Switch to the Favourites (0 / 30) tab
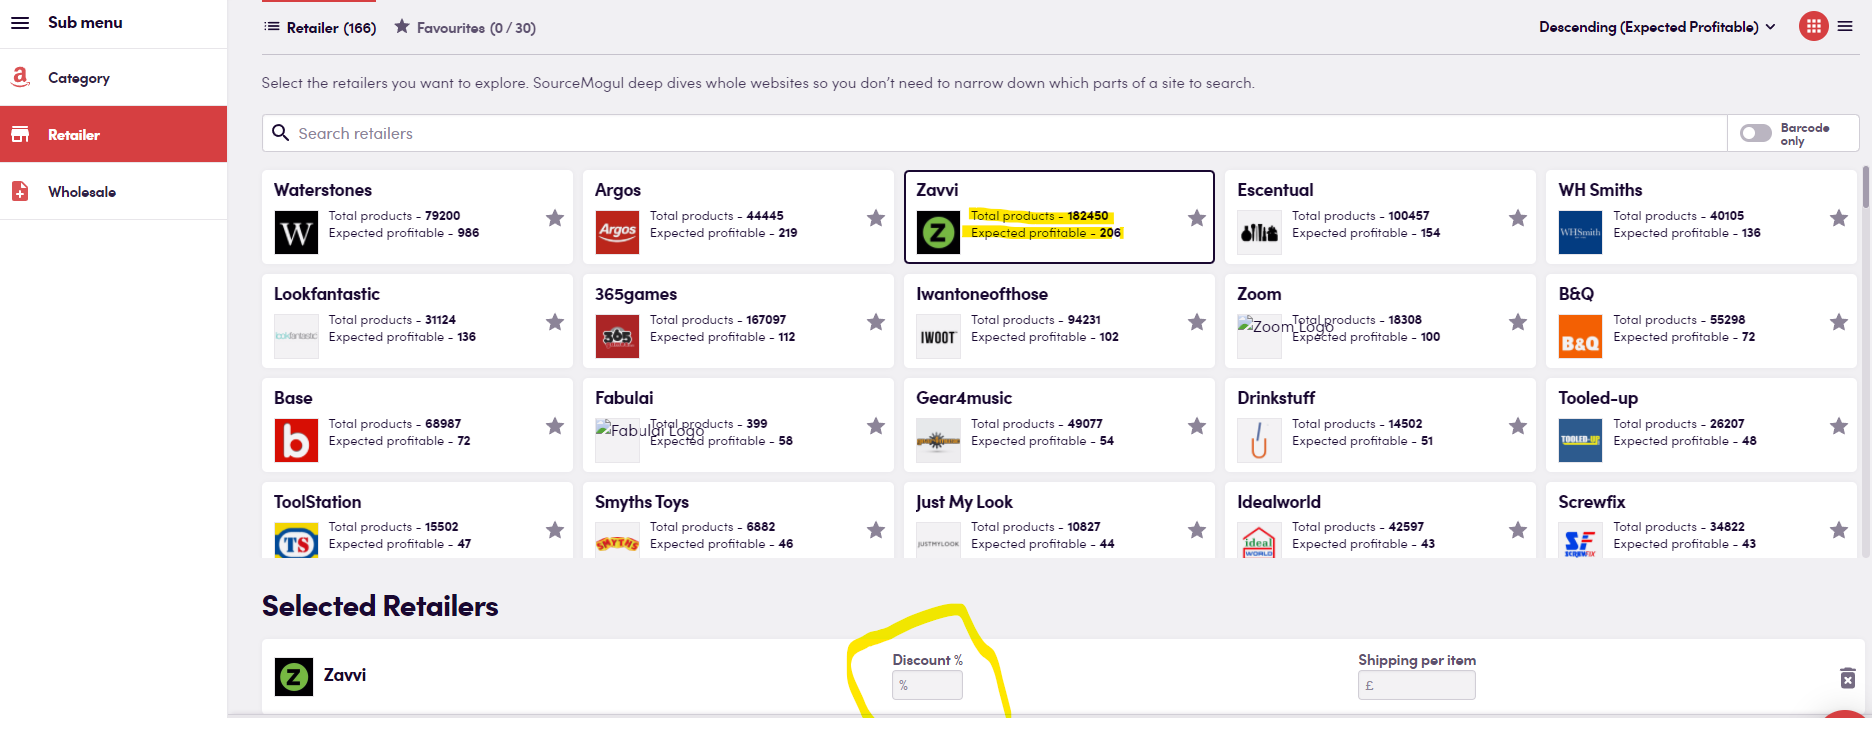The width and height of the screenshot is (1872, 750). click(x=465, y=28)
